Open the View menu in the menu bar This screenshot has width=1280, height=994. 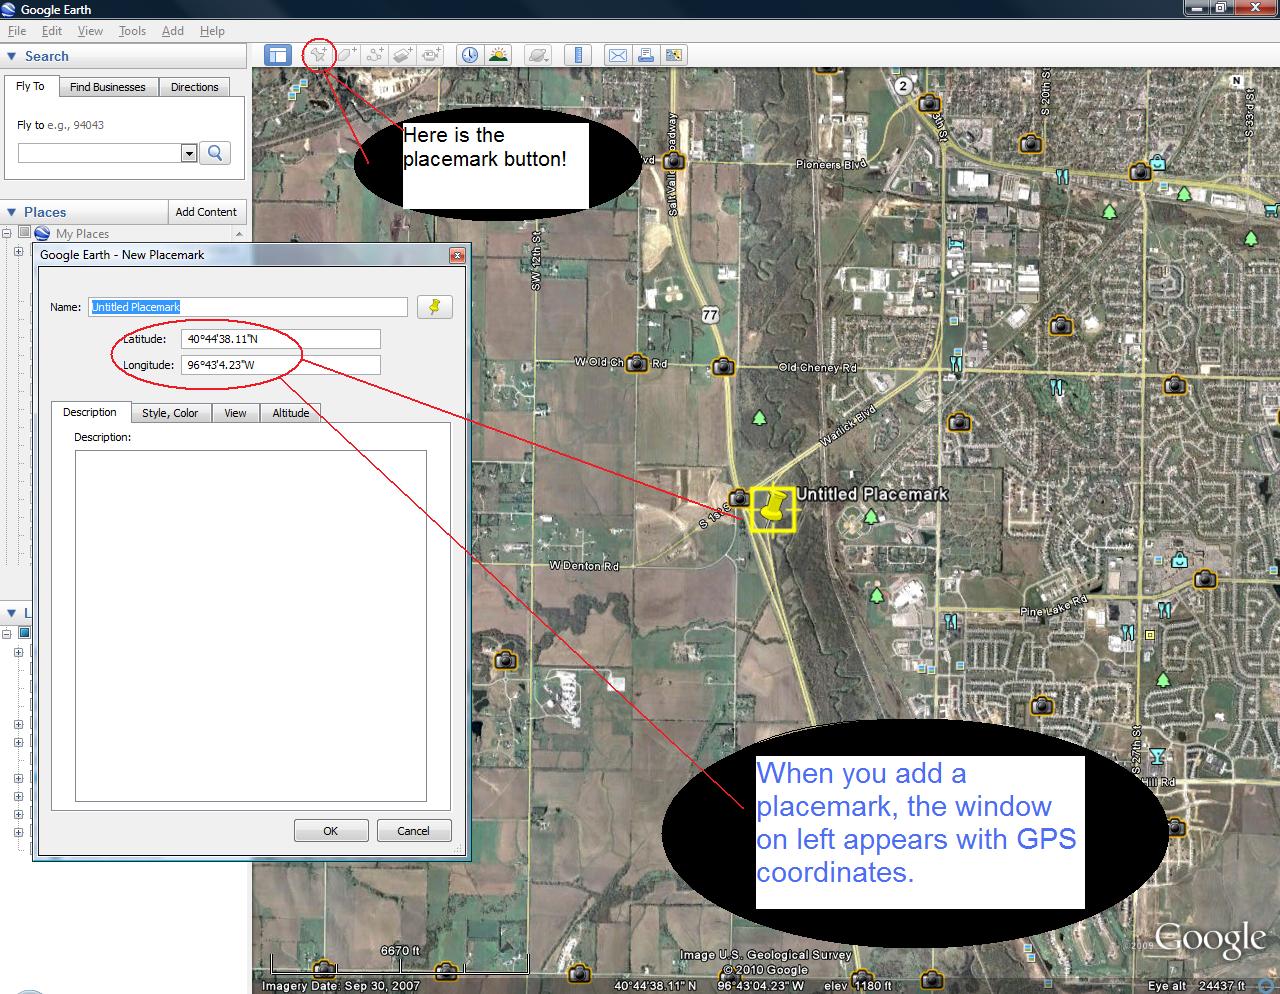pyautogui.click(x=90, y=31)
